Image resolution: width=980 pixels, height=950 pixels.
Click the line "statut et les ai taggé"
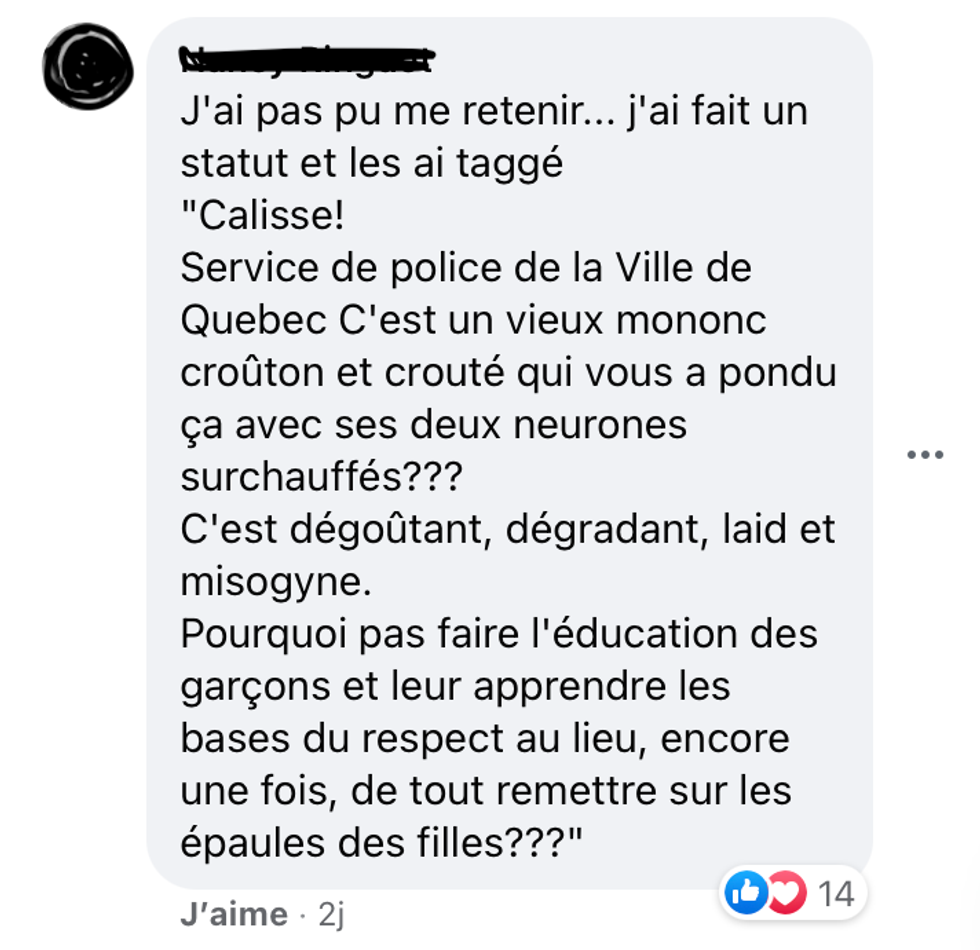pos(372,164)
